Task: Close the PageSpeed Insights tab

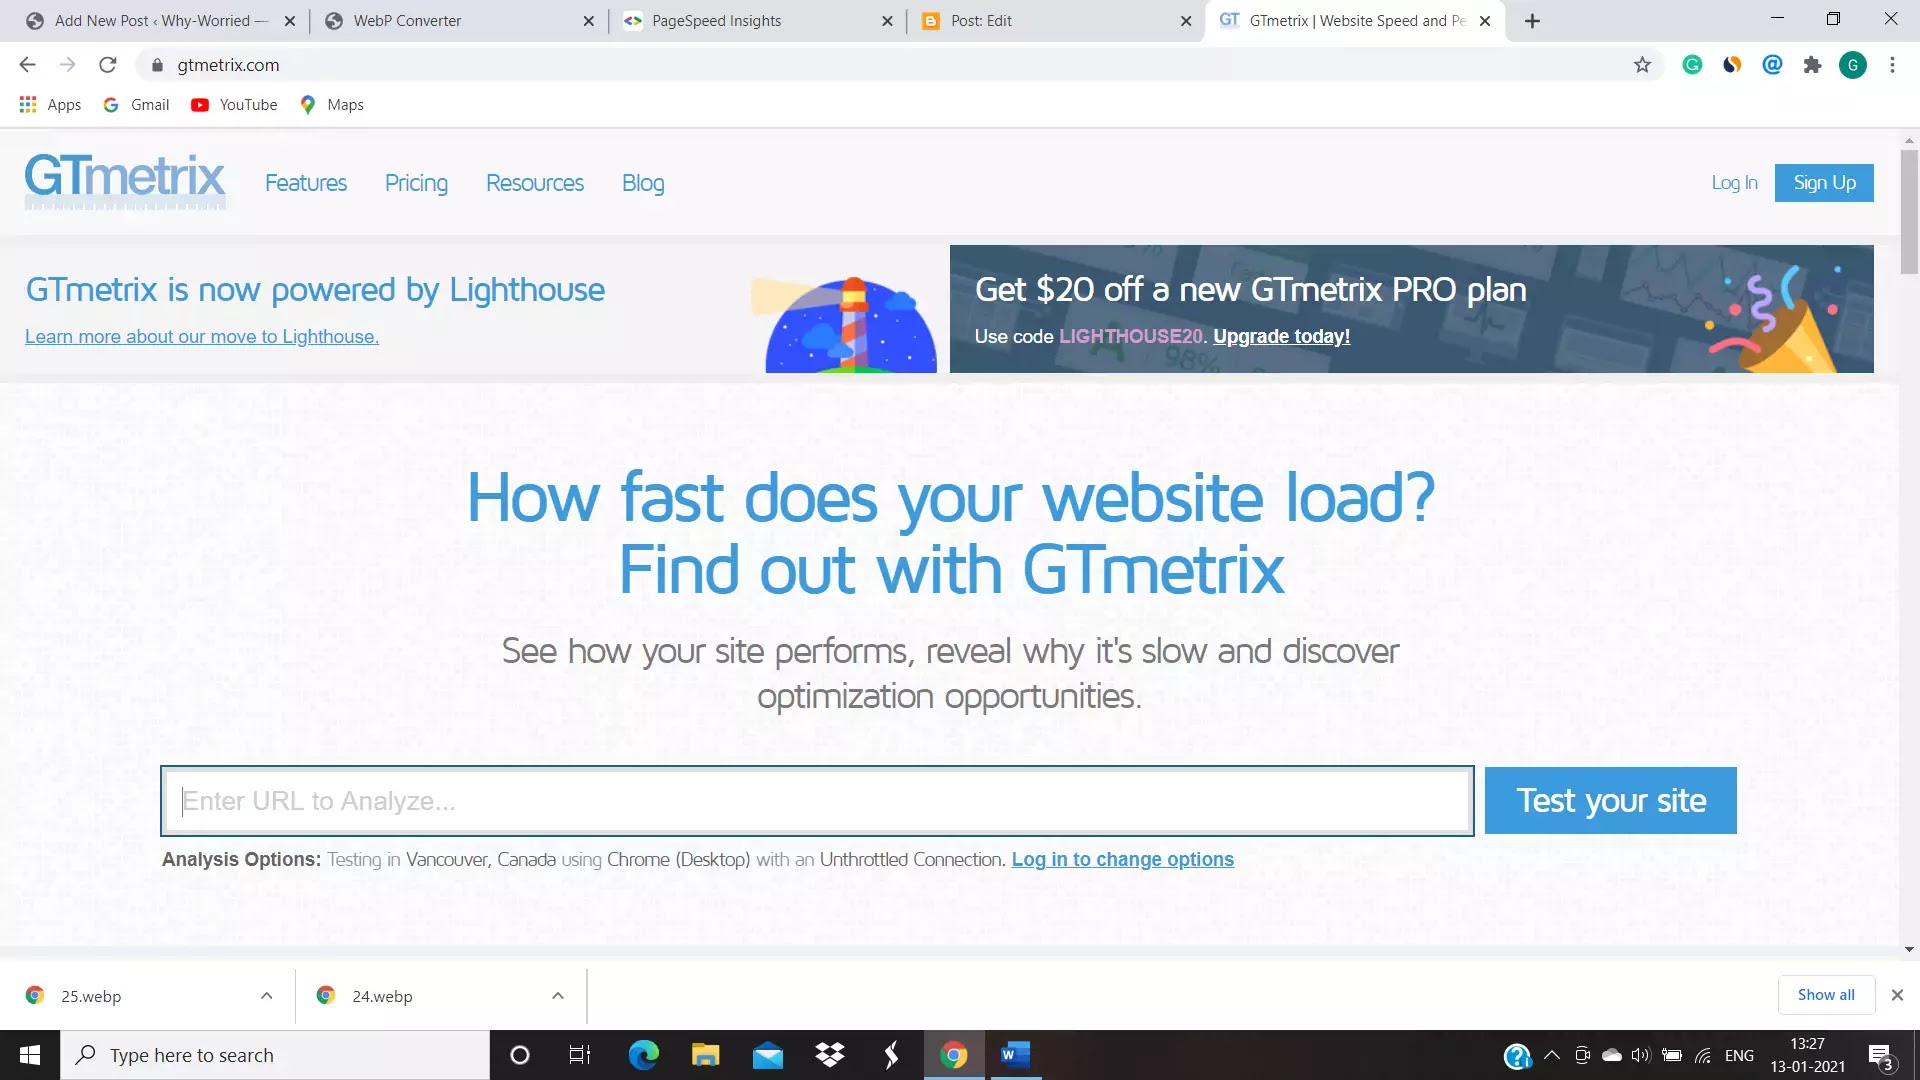Action: tap(887, 21)
